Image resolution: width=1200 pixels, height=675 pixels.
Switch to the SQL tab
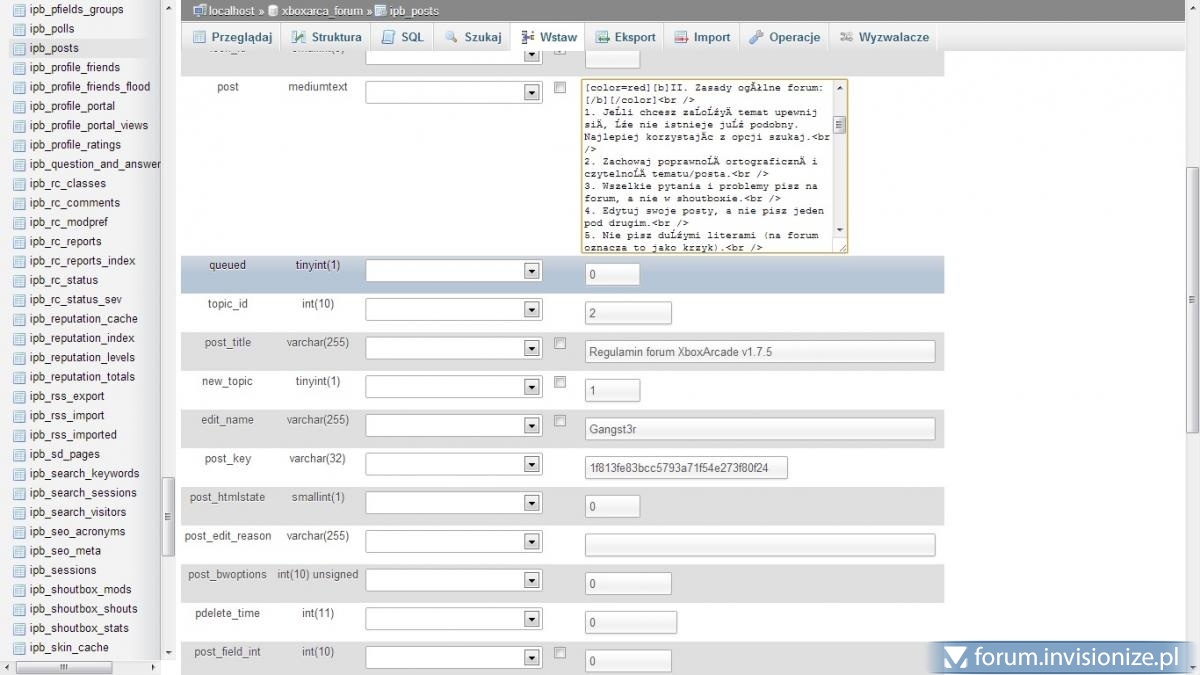[x=402, y=37]
